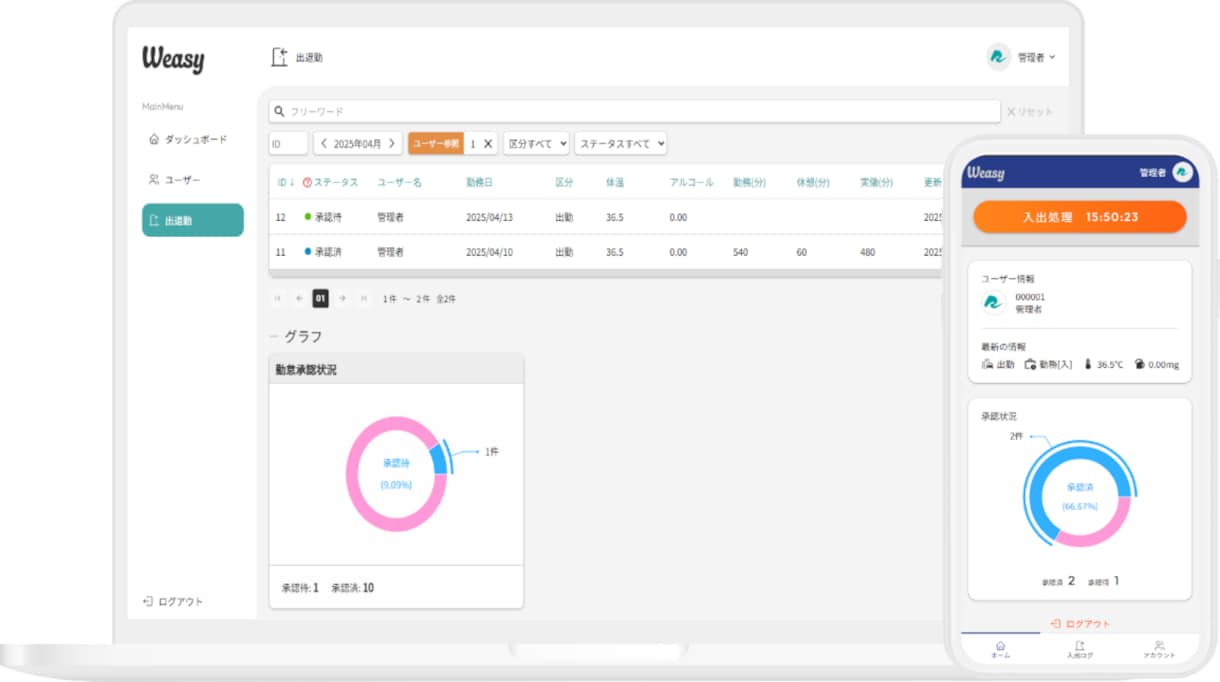Screen dimensions: 1220x682
Task: Tap the orange 入出処理 button on phone
Action: pos(1080,216)
